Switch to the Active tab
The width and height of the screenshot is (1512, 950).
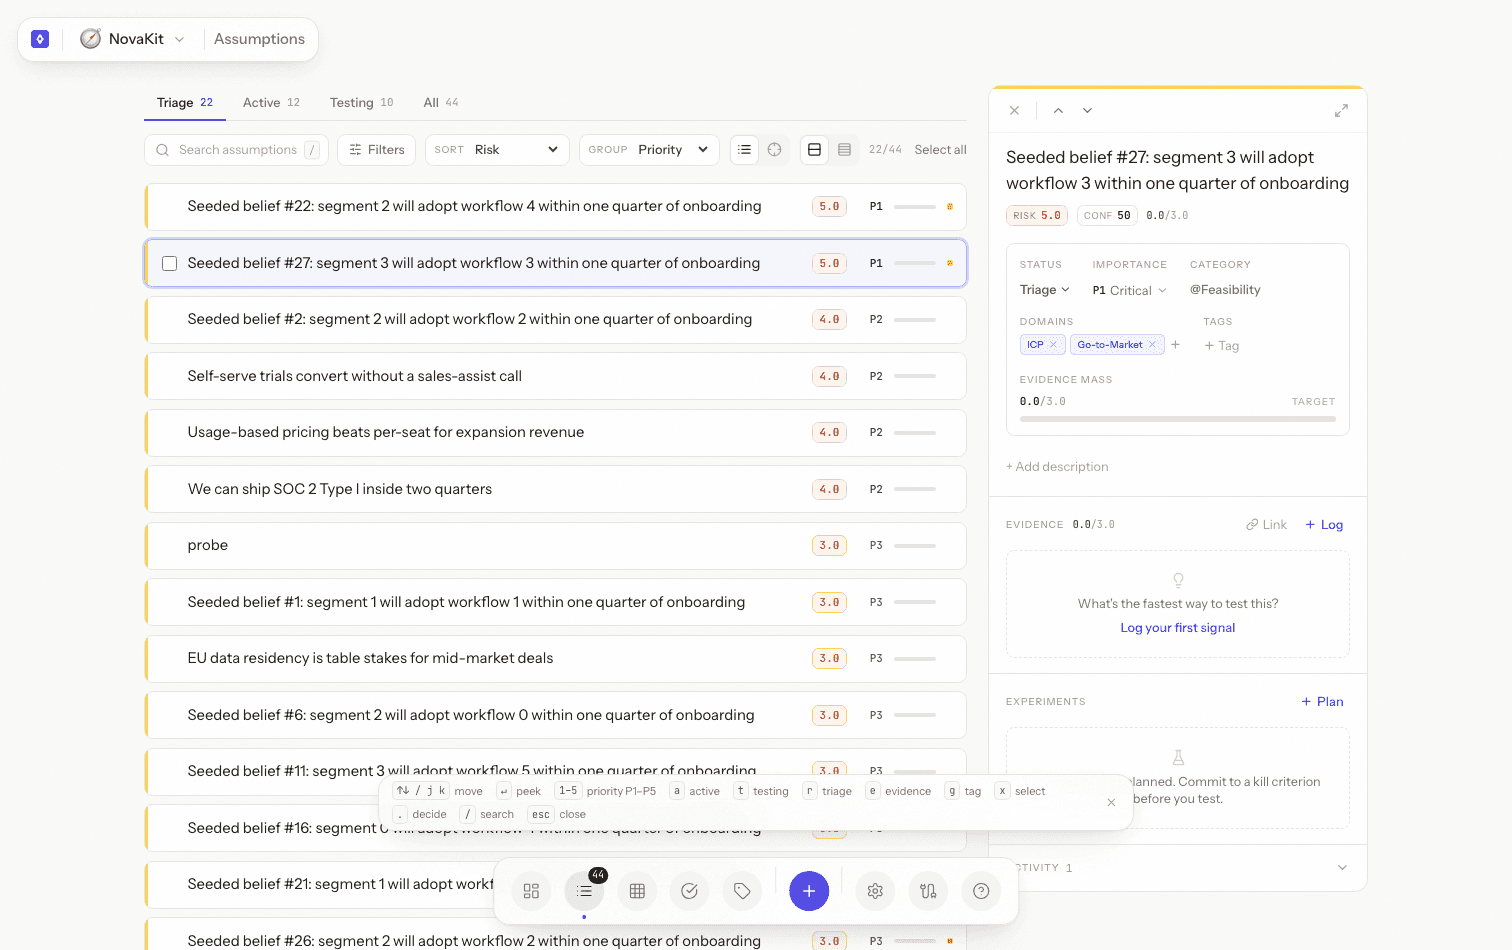click(271, 103)
